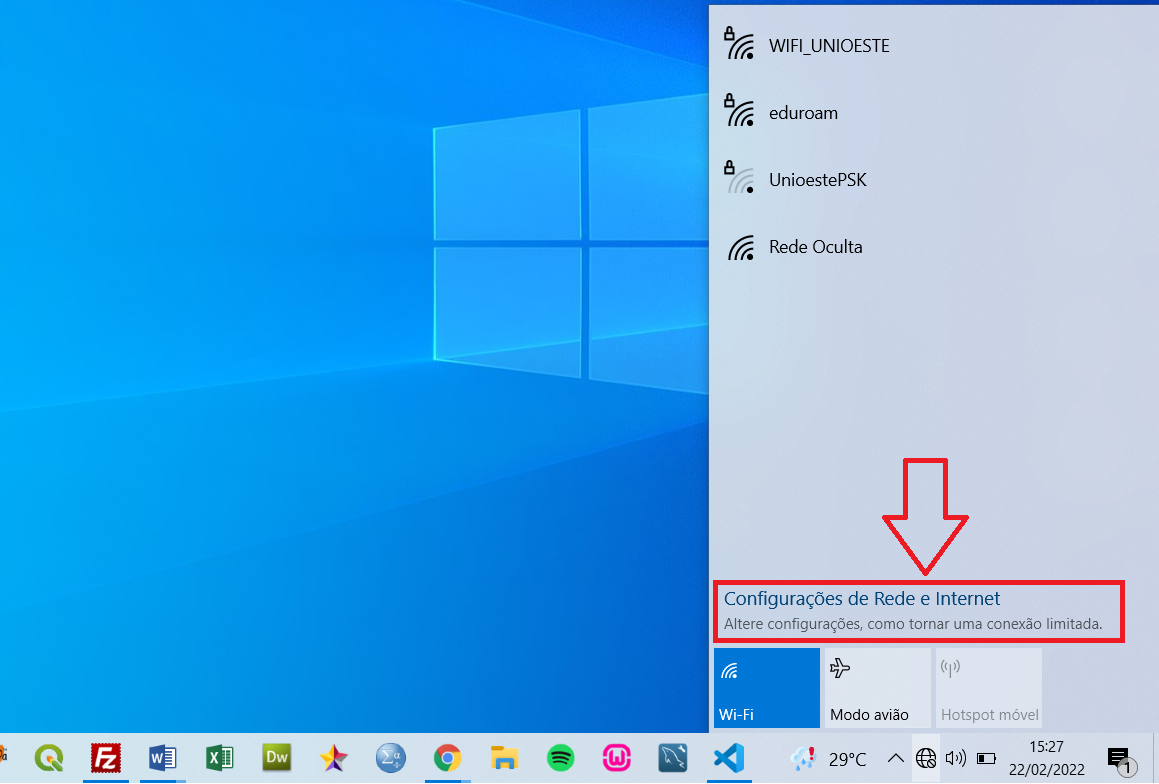The width and height of the screenshot is (1159, 784).
Task: Launch Dreamweaver from the taskbar
Action: click(x=276, y=758)
